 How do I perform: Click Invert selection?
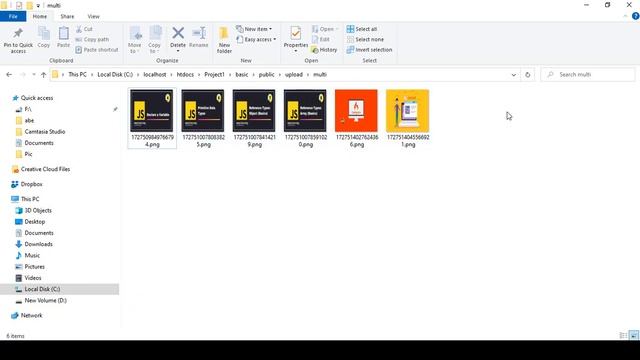tap(369, 50)
